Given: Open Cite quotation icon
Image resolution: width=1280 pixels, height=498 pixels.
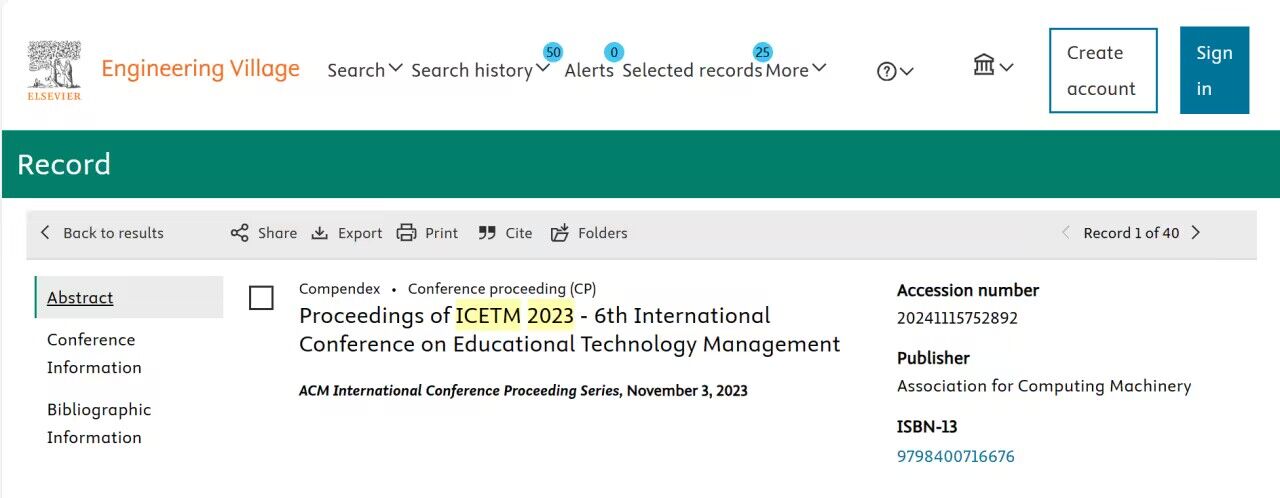Looking at the screenshot, I should tap(487, 233).
